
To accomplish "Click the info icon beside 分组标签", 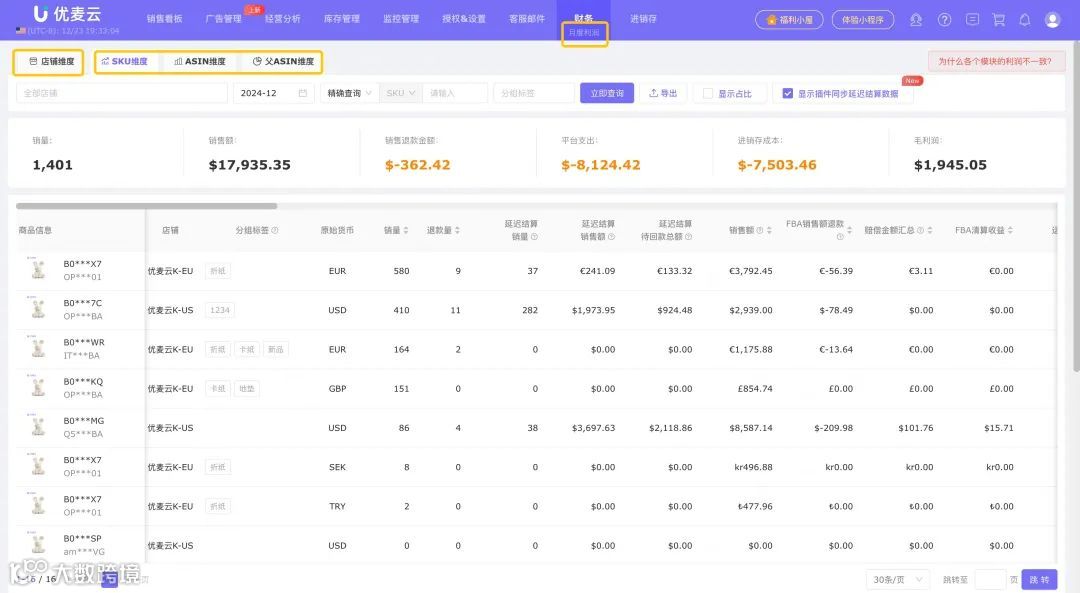I will pyautogui.click(x=275, y=230).
